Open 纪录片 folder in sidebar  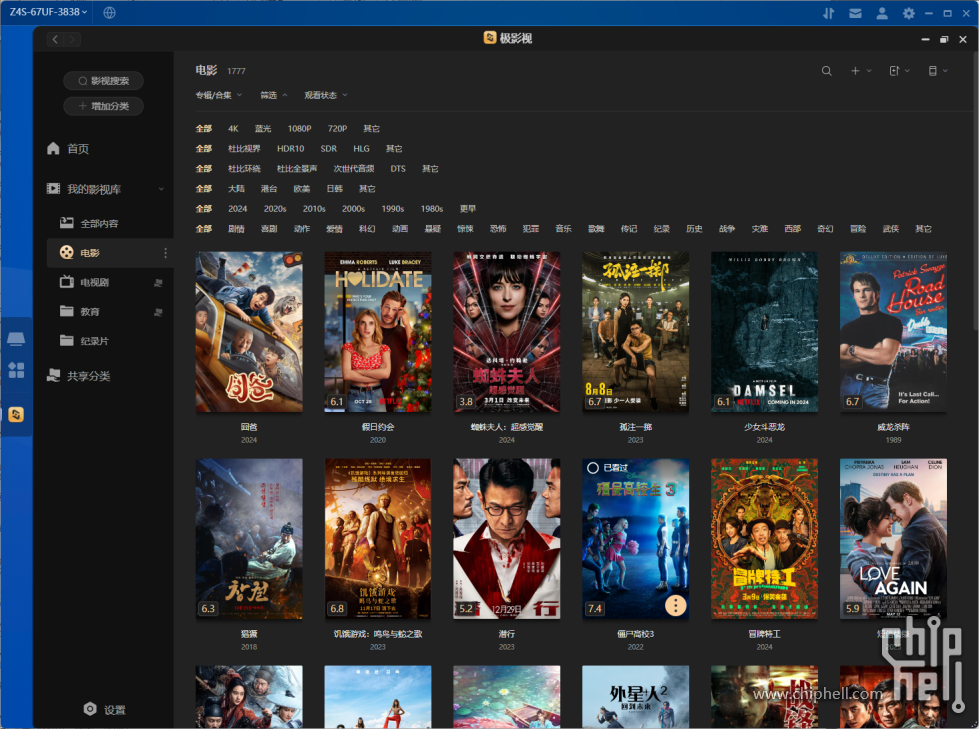click(84, 341)
